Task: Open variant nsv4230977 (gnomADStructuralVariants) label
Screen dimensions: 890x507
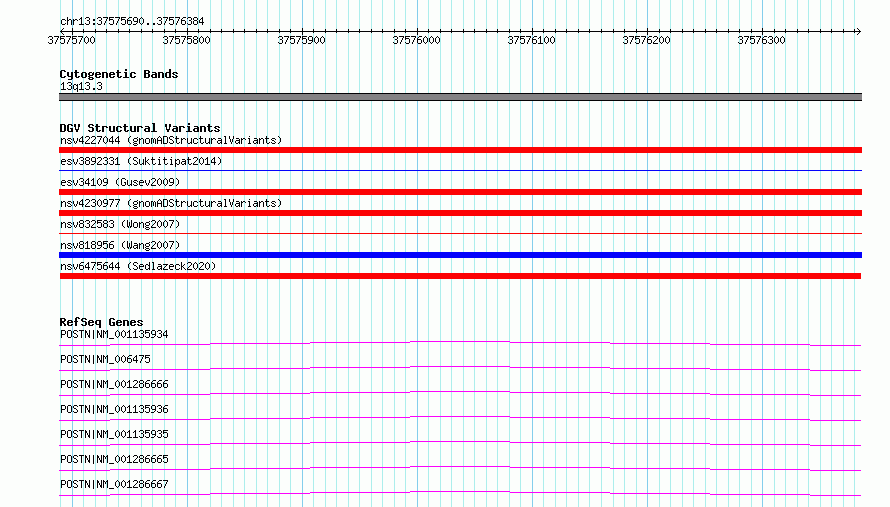Action: tap(171, 203)
